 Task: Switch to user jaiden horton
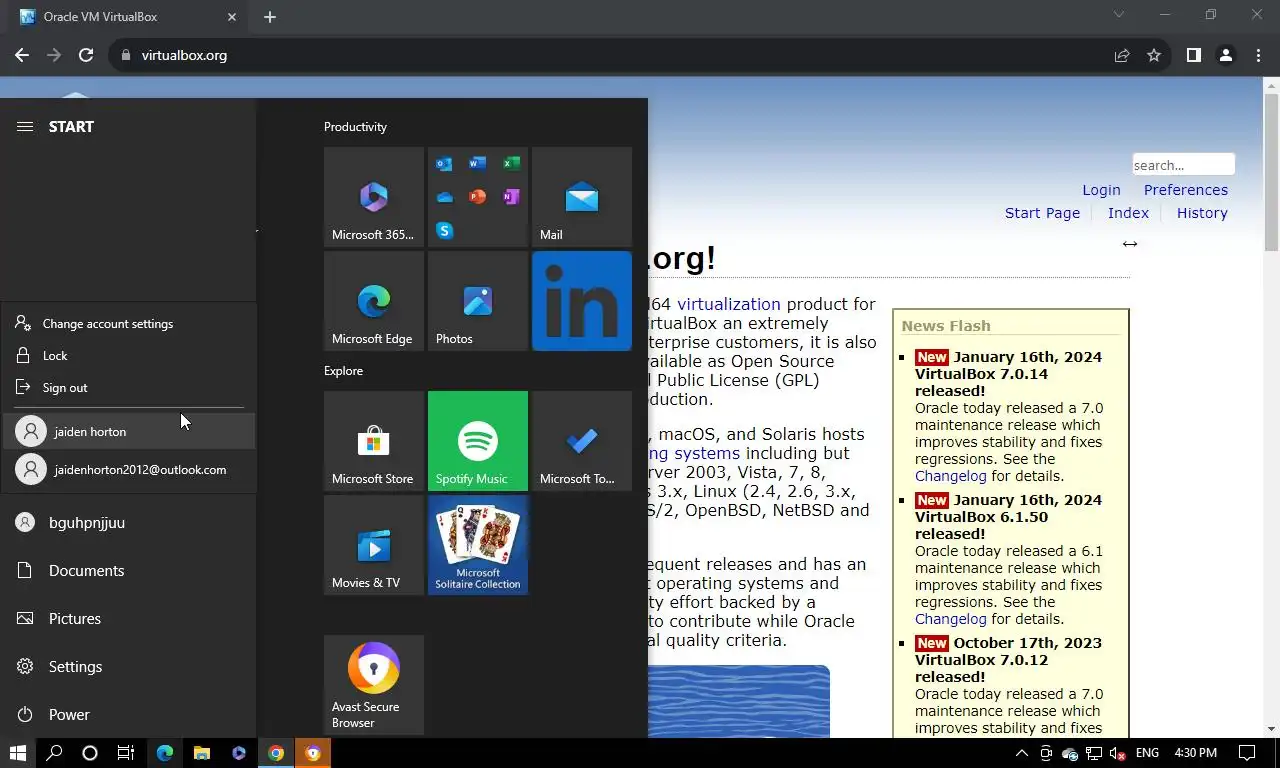(128, 431)
